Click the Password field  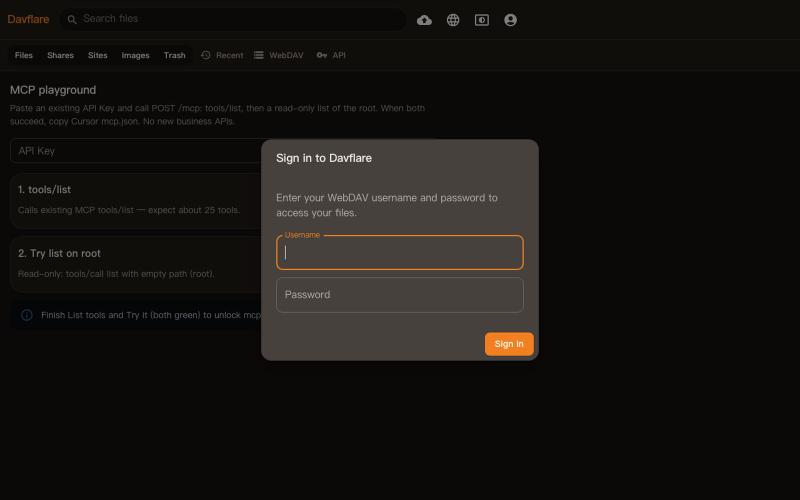399,295
